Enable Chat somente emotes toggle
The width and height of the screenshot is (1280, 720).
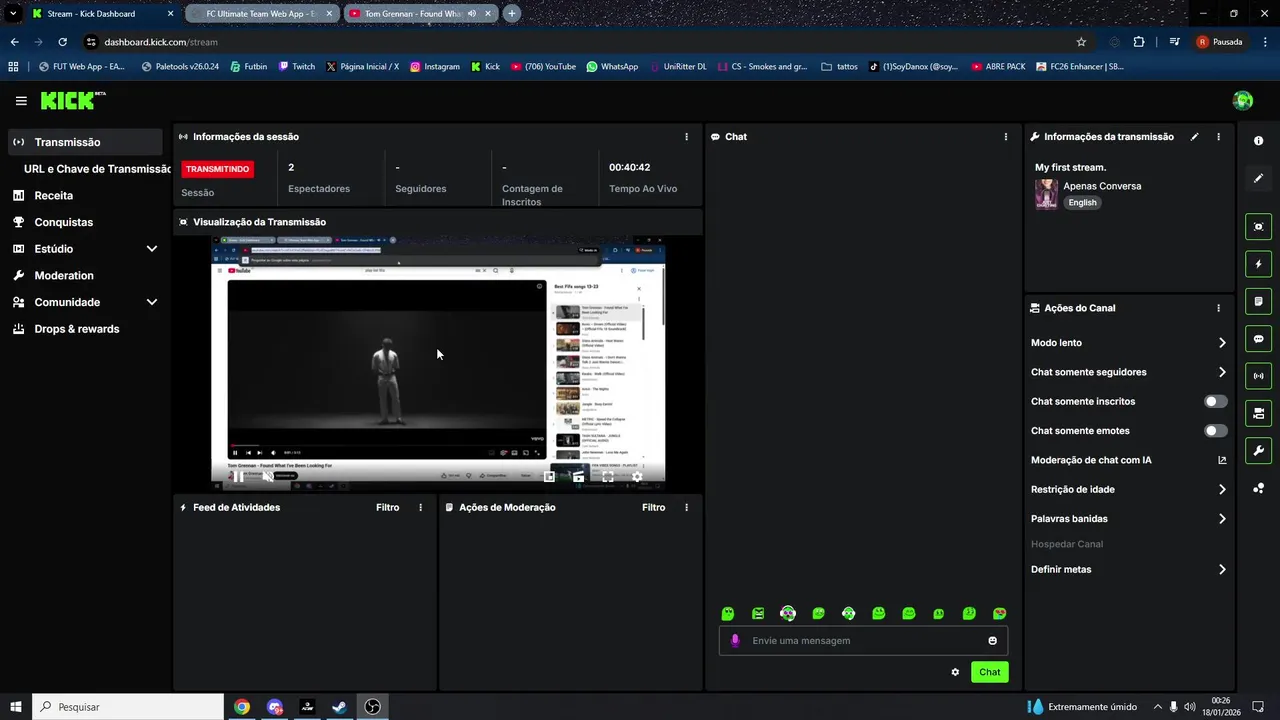1215,431
